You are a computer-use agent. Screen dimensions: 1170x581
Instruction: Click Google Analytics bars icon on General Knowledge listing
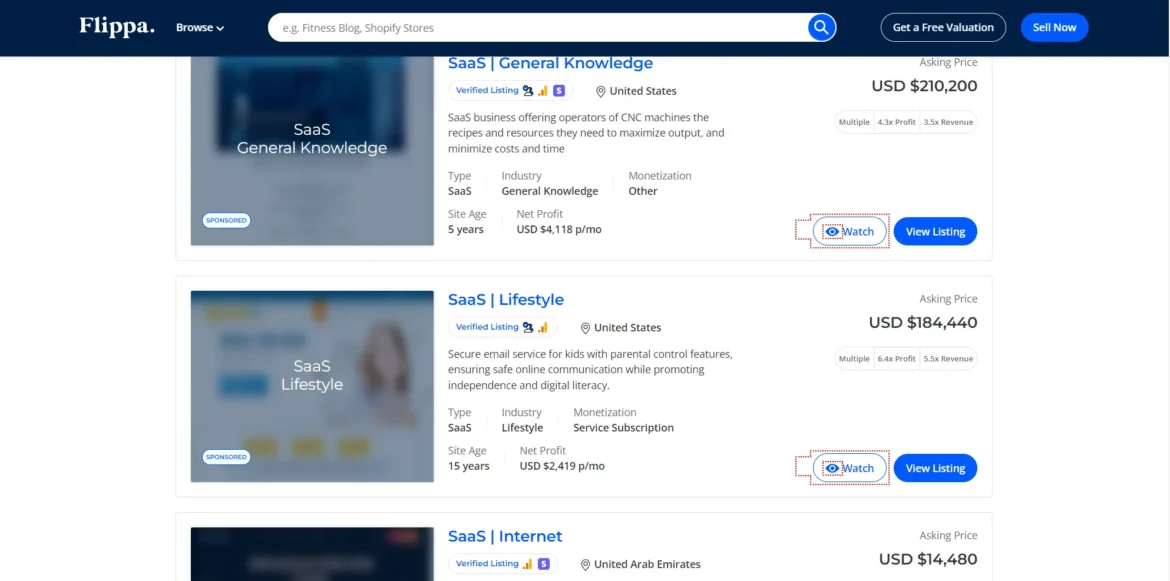[543, 91]
